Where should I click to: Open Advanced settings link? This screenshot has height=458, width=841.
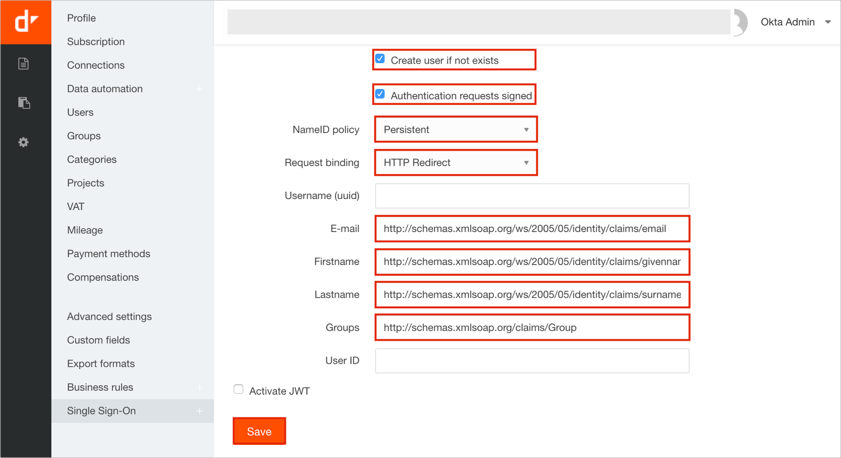(x=109, y=317)
